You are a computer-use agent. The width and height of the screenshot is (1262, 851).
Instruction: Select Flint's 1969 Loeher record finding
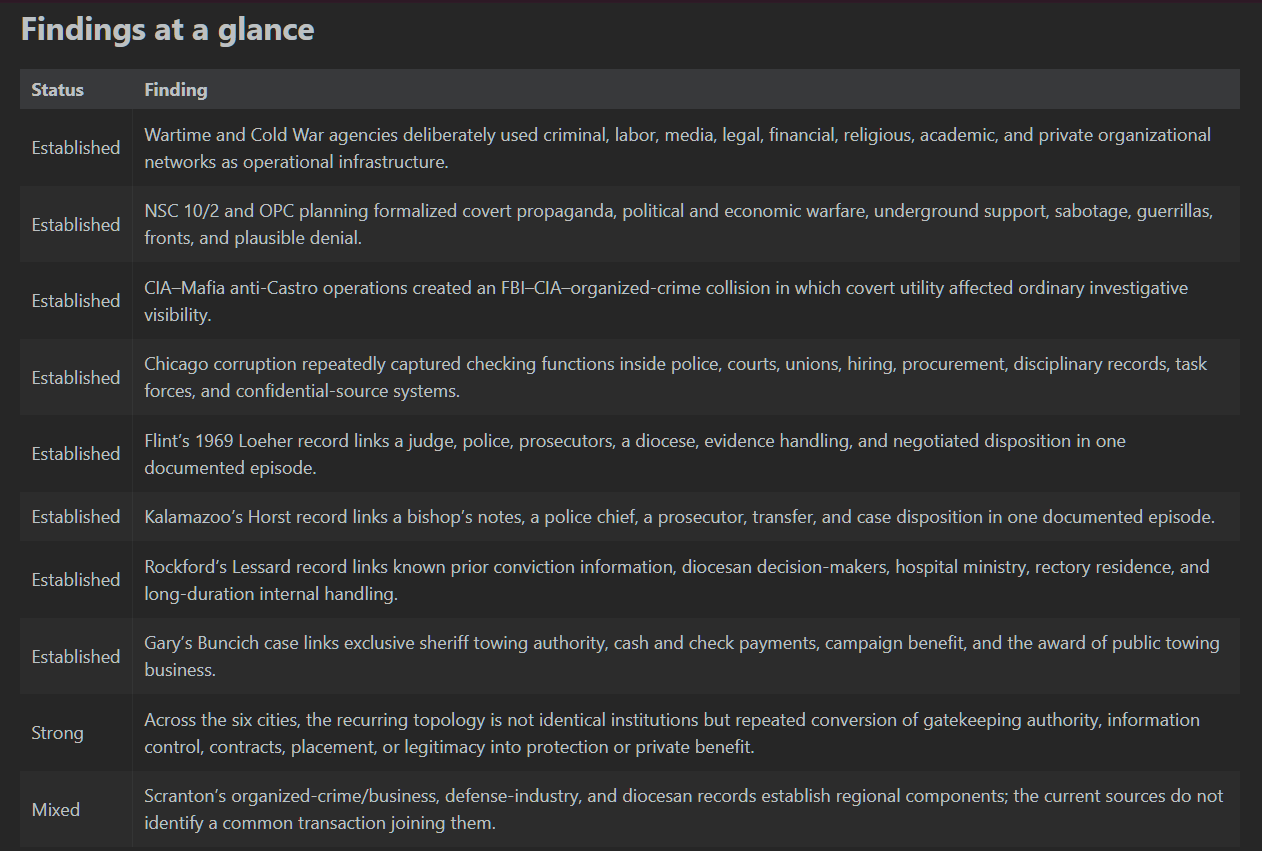635,454
